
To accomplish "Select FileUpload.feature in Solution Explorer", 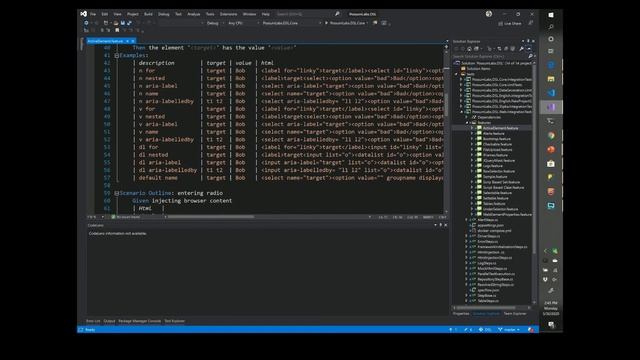I will pos(498,150).
